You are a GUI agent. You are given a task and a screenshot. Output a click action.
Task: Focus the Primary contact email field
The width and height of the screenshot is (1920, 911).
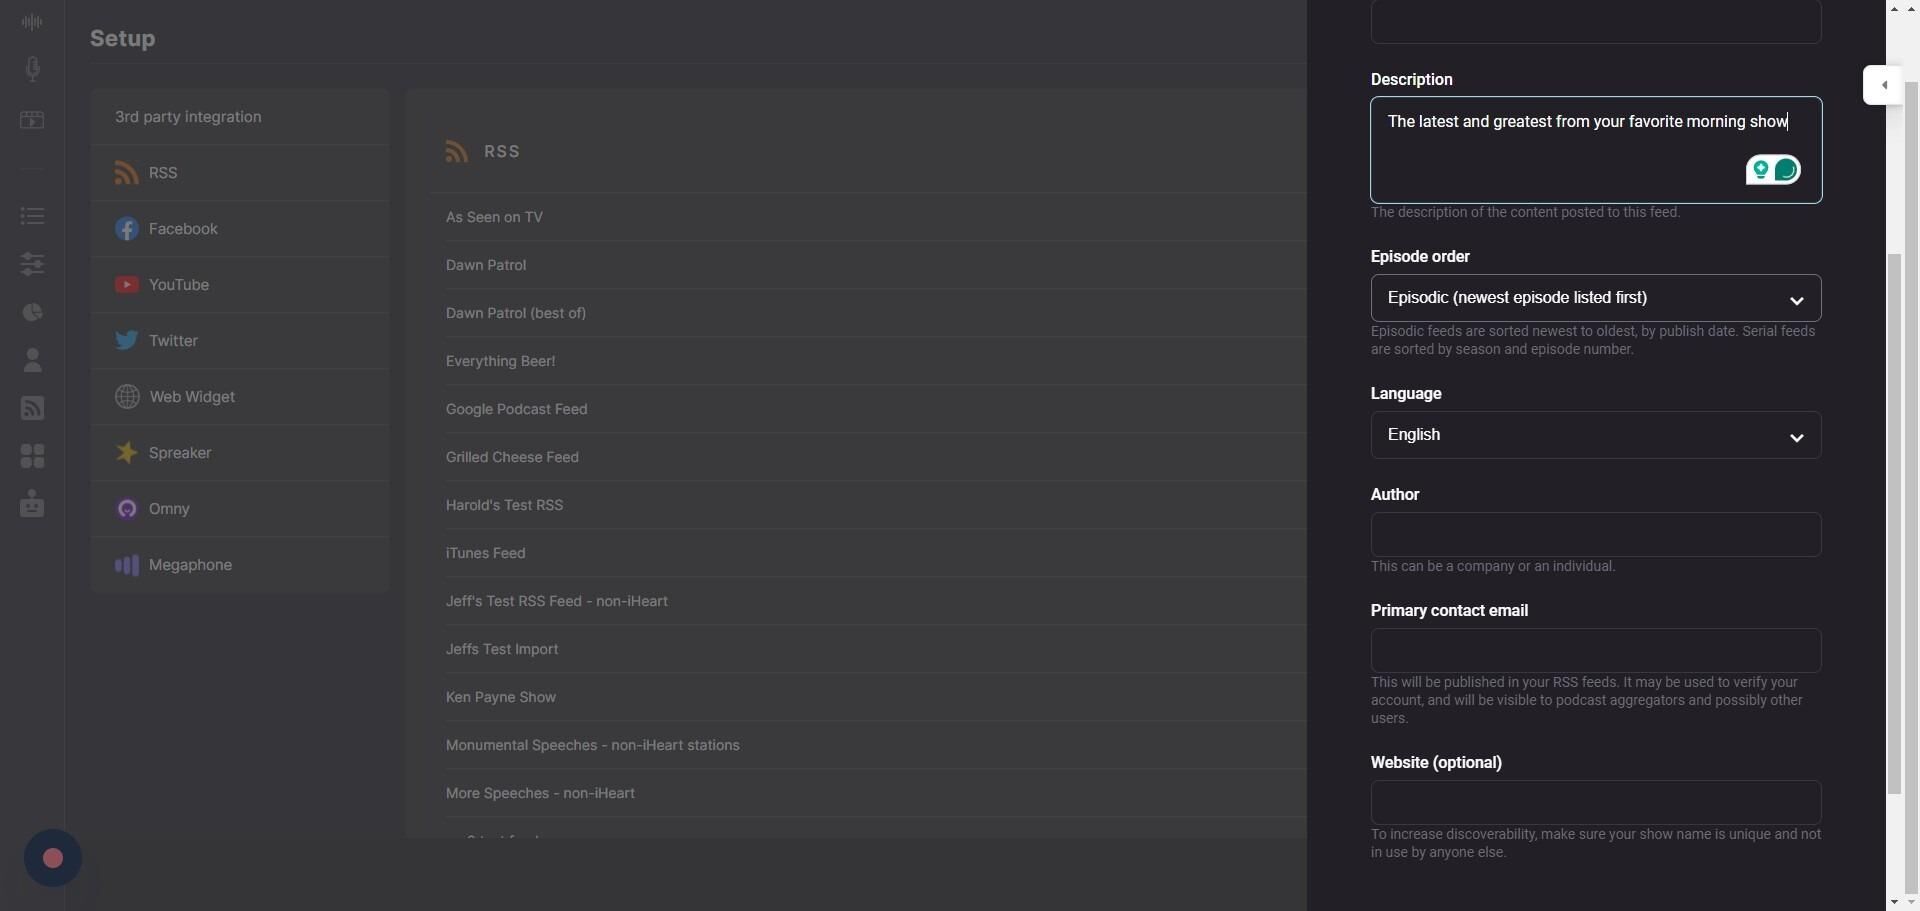(1595, 651)
